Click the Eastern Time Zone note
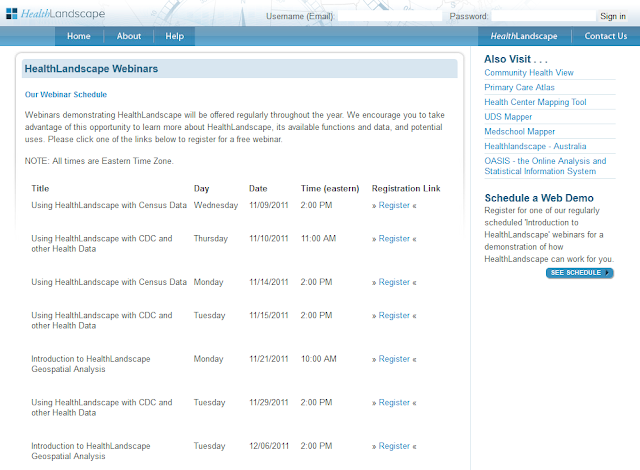 click(x=99, y=161)
